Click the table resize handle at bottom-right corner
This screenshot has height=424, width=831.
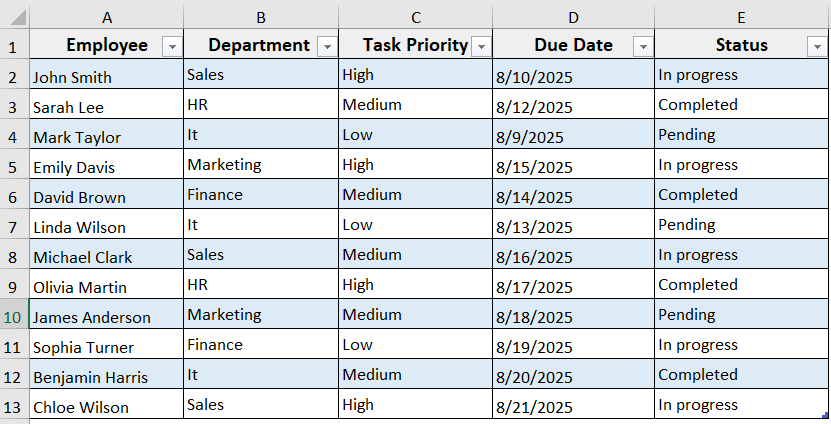(x=825, y=416)
